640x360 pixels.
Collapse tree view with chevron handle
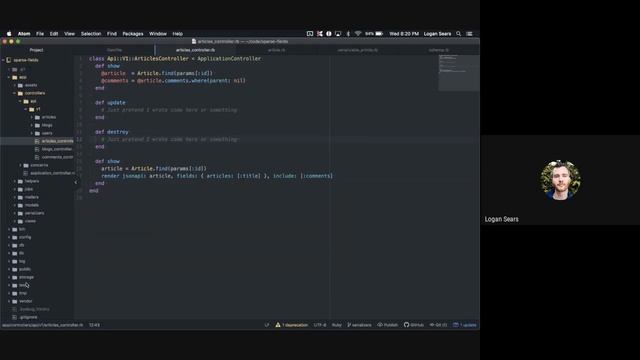(76, 182)
